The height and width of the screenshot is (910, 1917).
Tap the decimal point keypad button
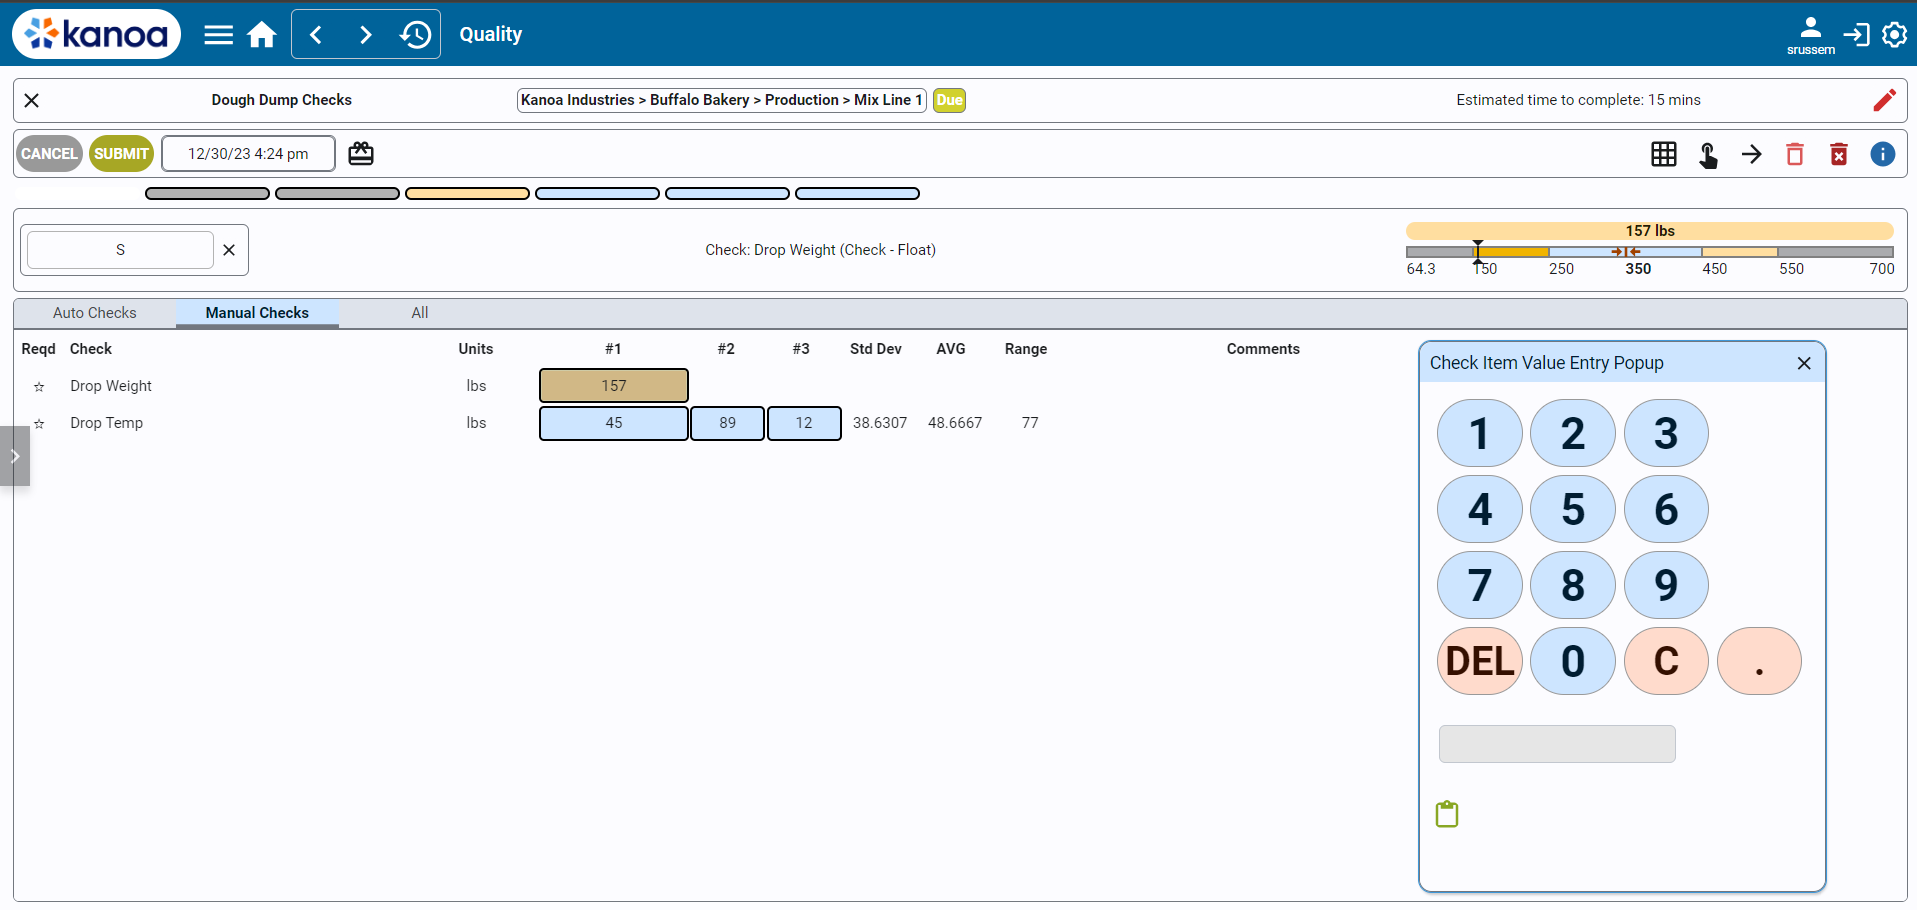click(x=1759, y=661)
